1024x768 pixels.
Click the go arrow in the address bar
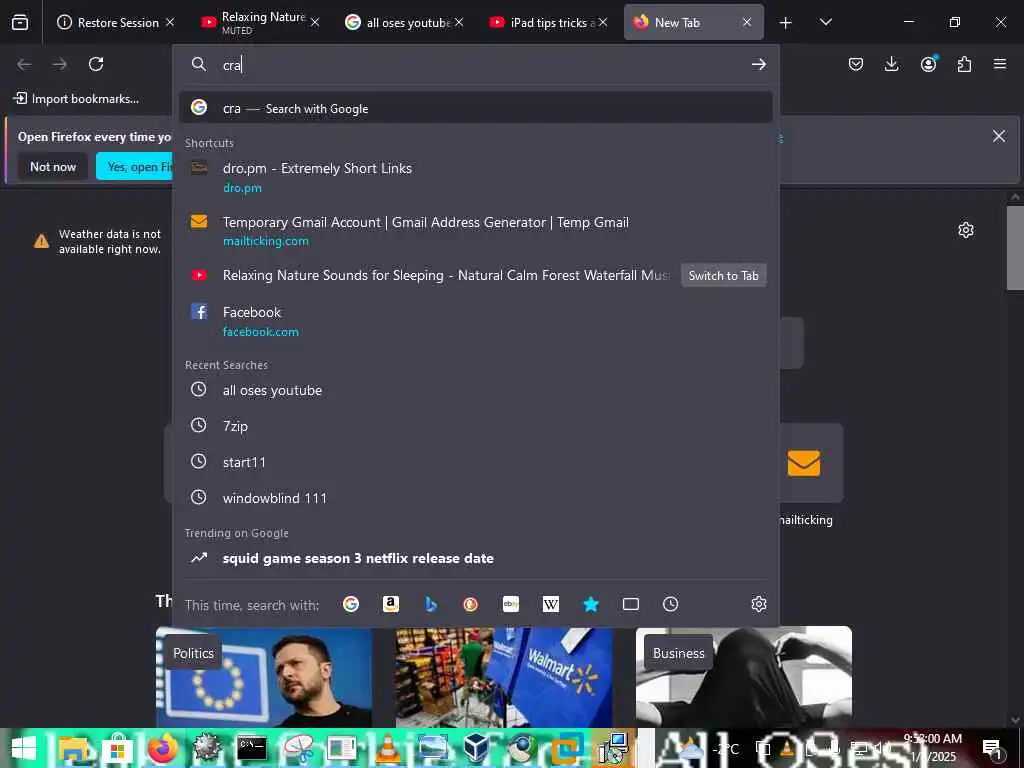click(x=758, y=64)
